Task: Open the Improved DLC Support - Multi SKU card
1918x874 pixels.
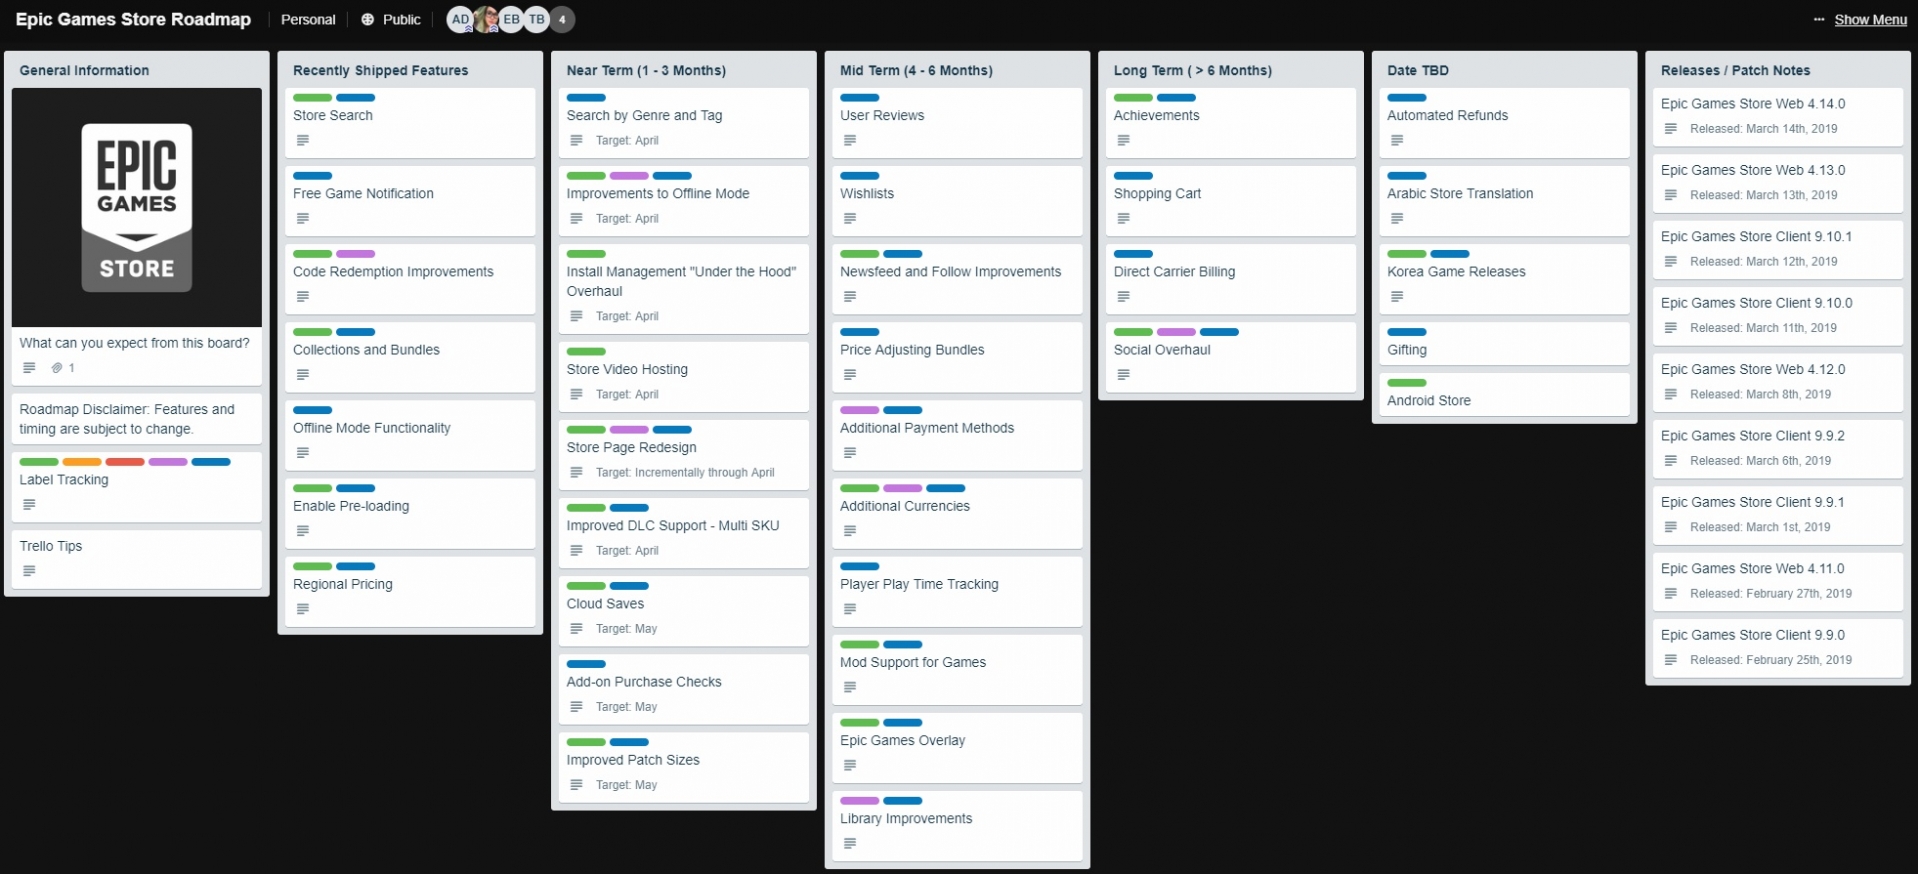Action: point(684,533)
